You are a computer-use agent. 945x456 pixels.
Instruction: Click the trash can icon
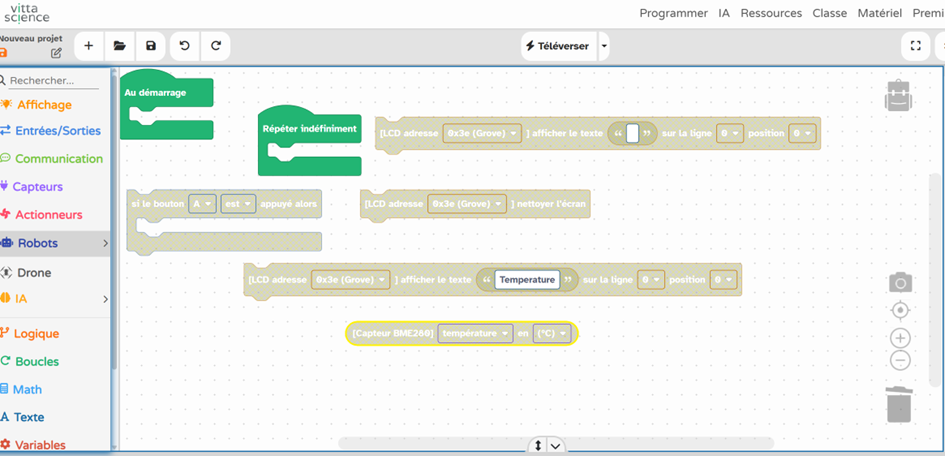(899, 404)
